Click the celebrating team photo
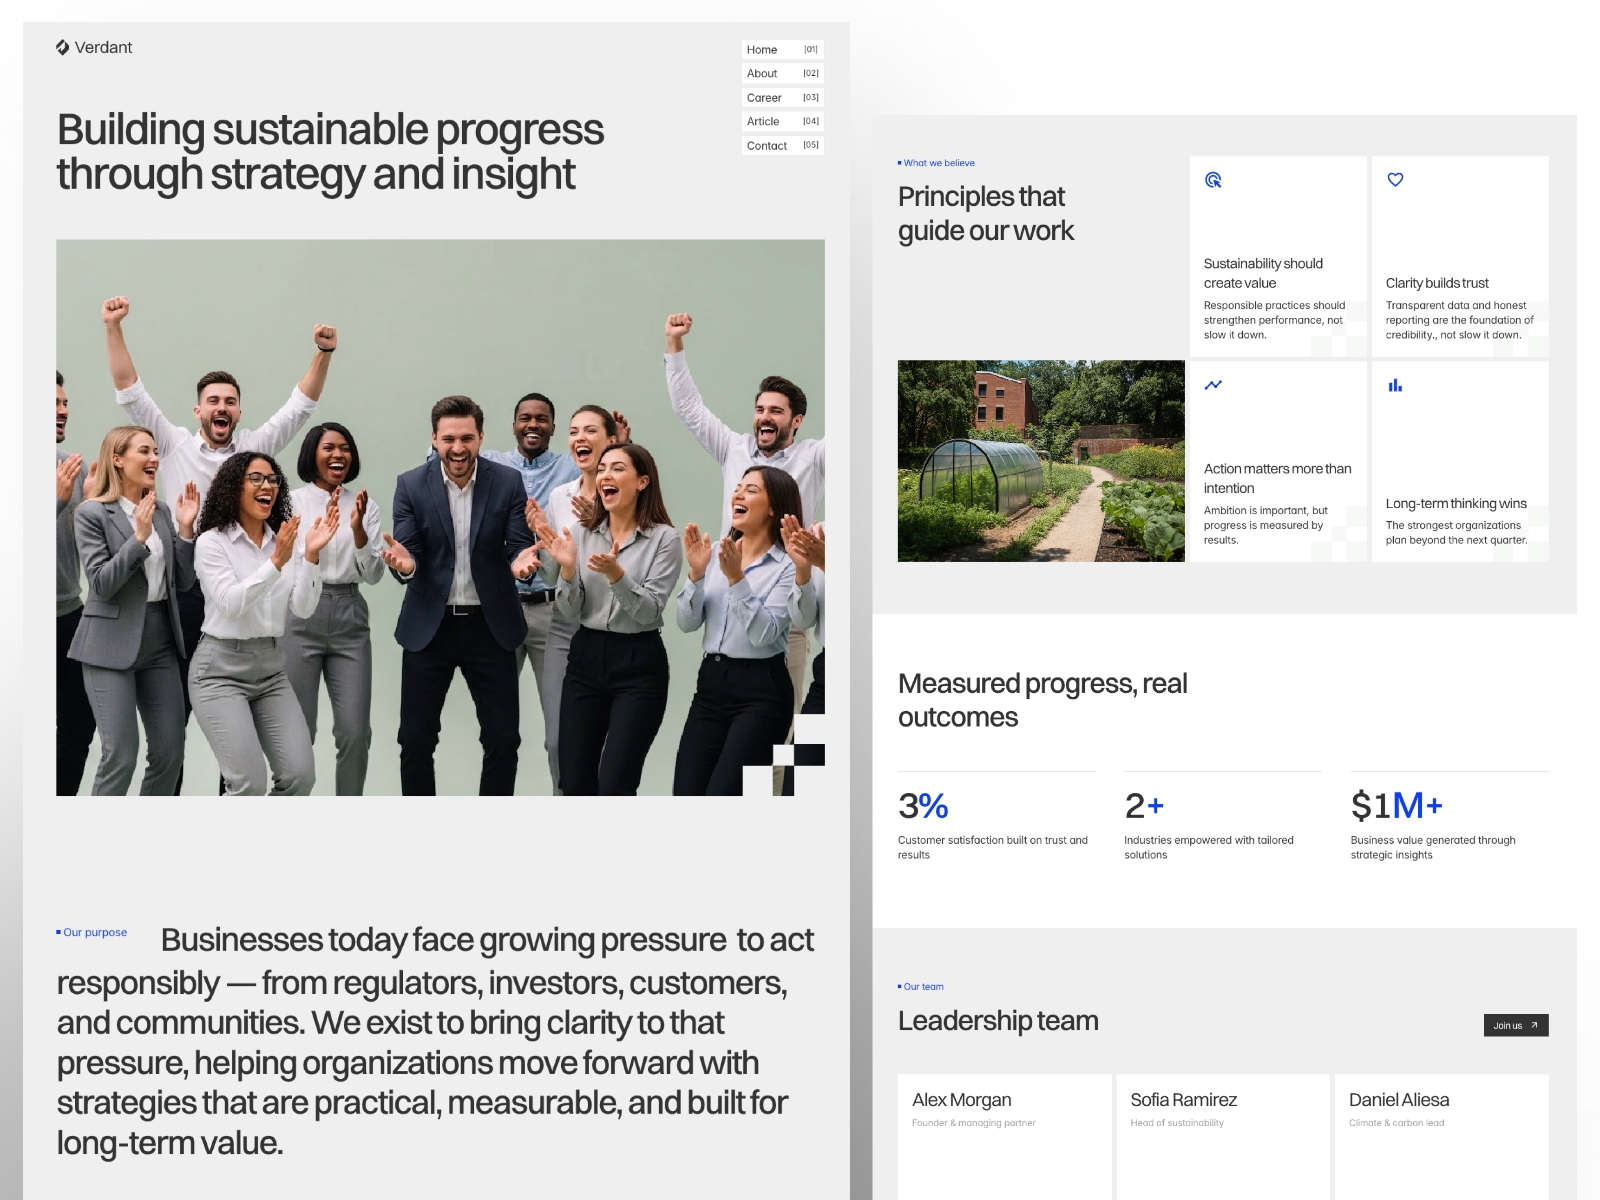 click(x=440, y=515)
